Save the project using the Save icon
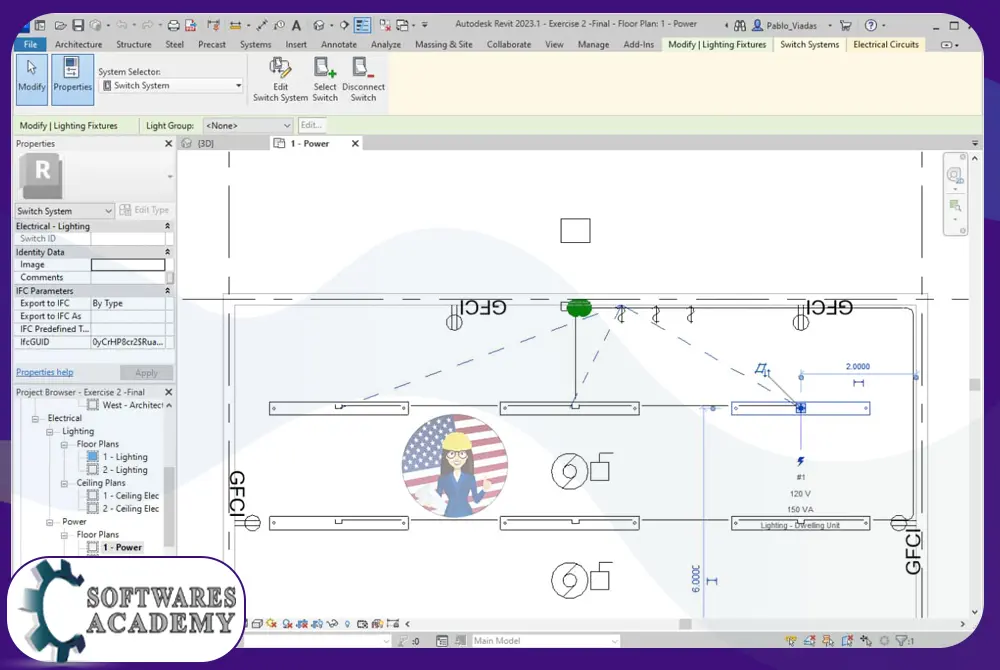This screenshot has width=1000, height=670. click(x=78, y=25)
